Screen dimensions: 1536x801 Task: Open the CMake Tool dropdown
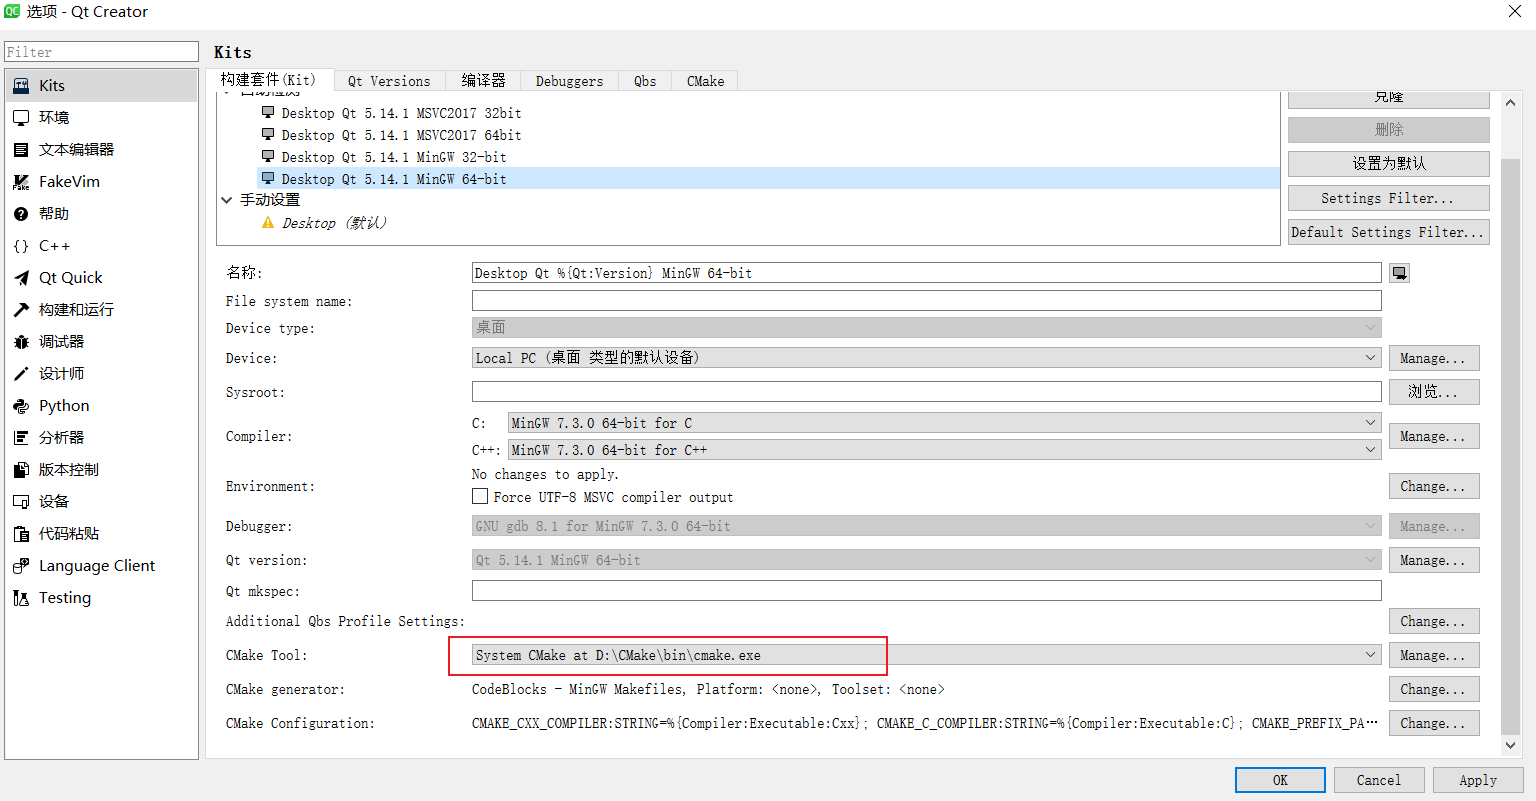[x=927, y=655]
